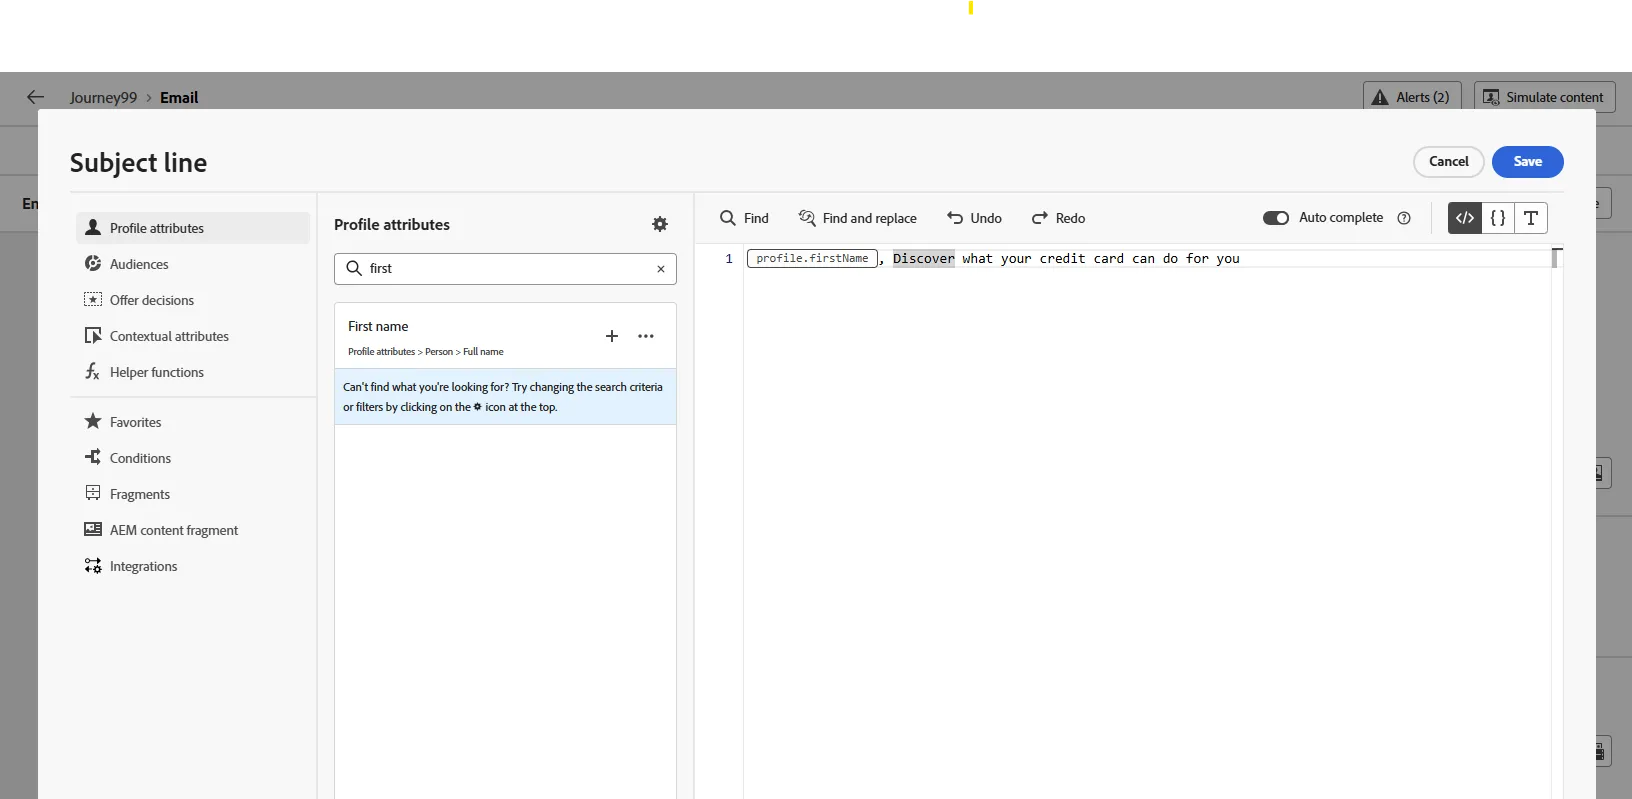Toggle Auto complete switch
Image resolution: width=1632 pixels, height=799 pixels.
pyautogui.click(x=1276, y=218)
